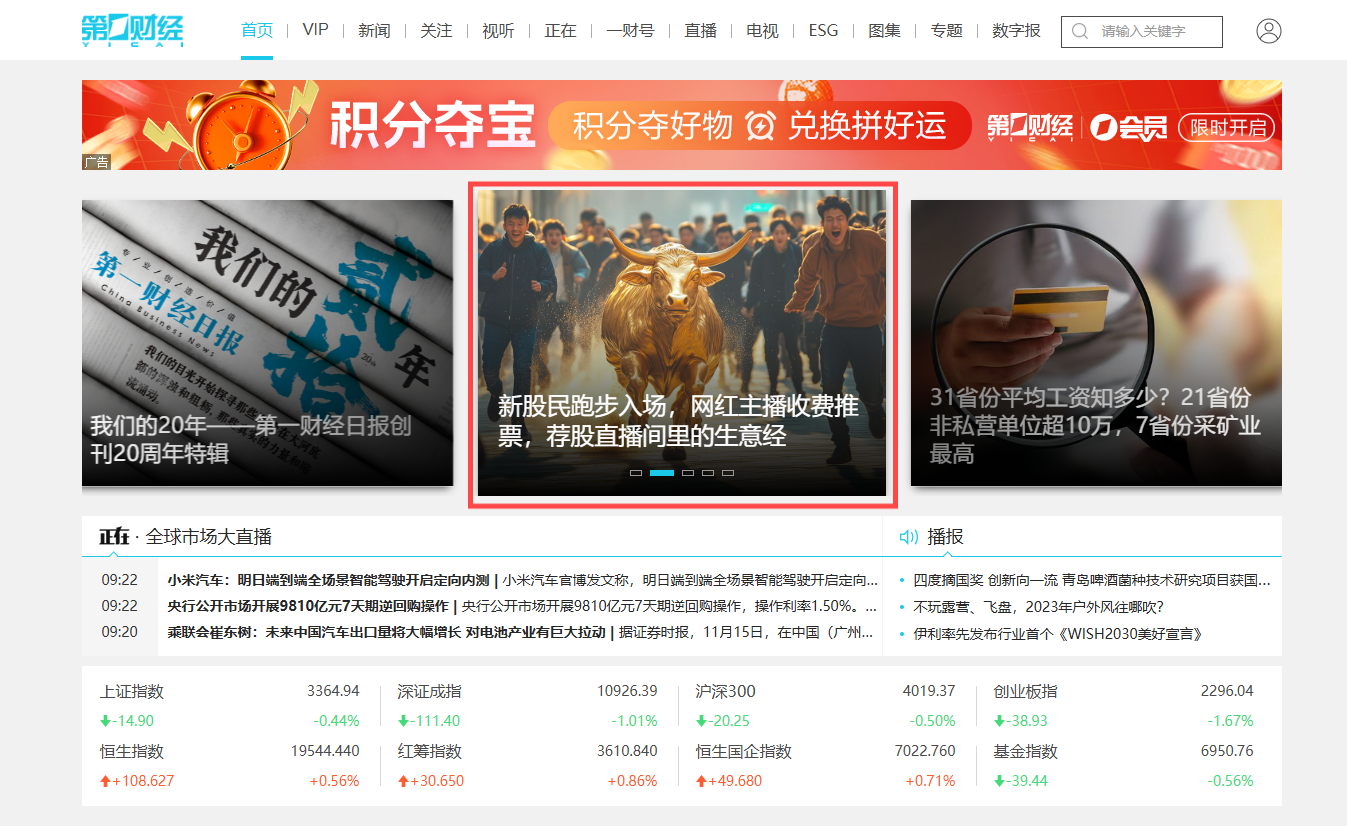Click the Yicai logo in header
The image size is (1348, 826).
click(132, 31)
